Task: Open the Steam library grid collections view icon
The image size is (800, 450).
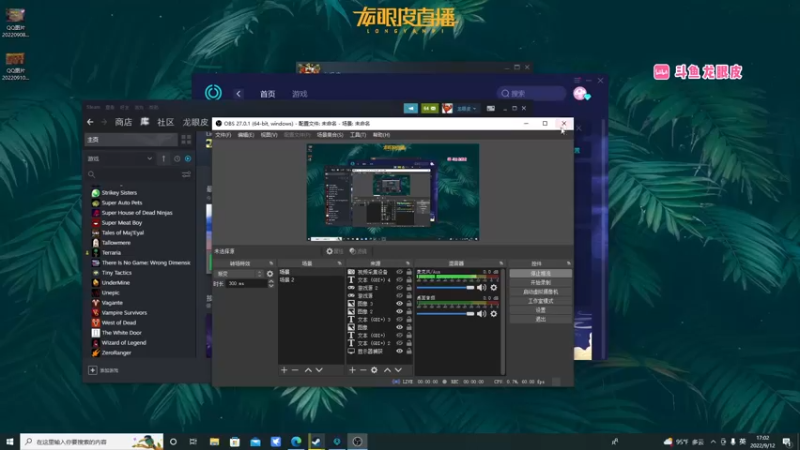Action: [x=186, y=139]
